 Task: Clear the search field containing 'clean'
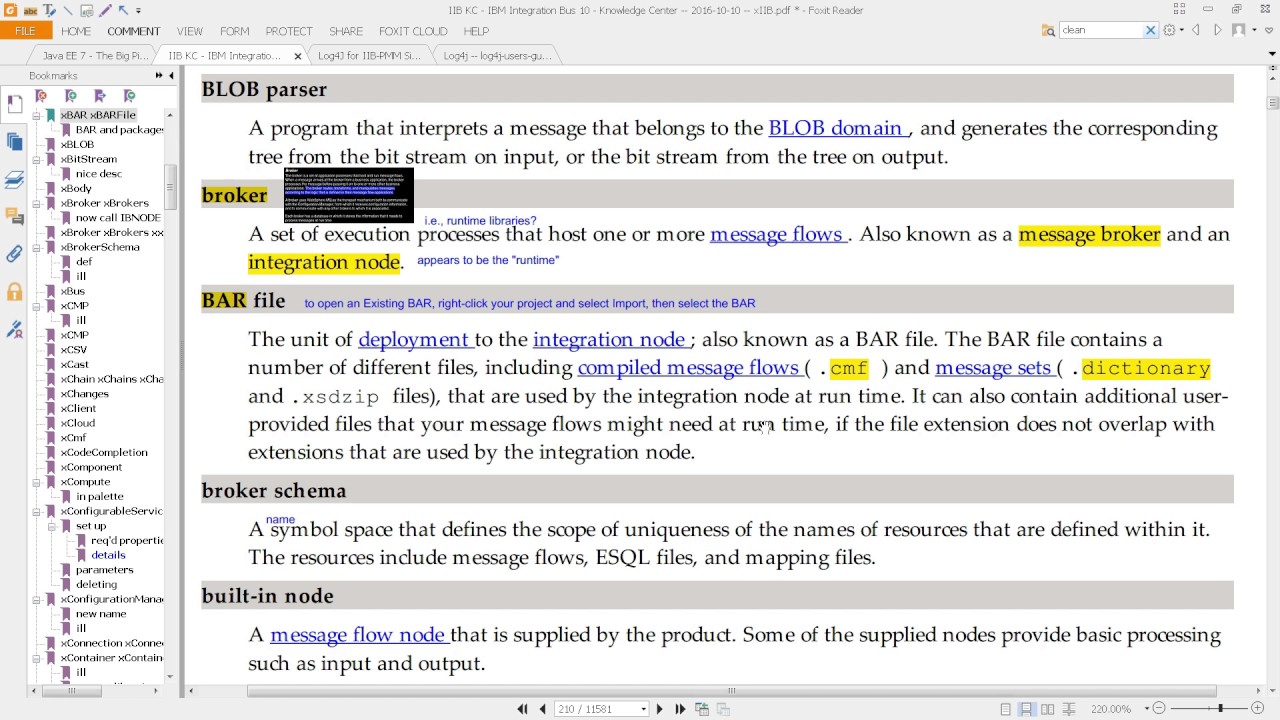pyautogui.click(x=1150, y=30)
